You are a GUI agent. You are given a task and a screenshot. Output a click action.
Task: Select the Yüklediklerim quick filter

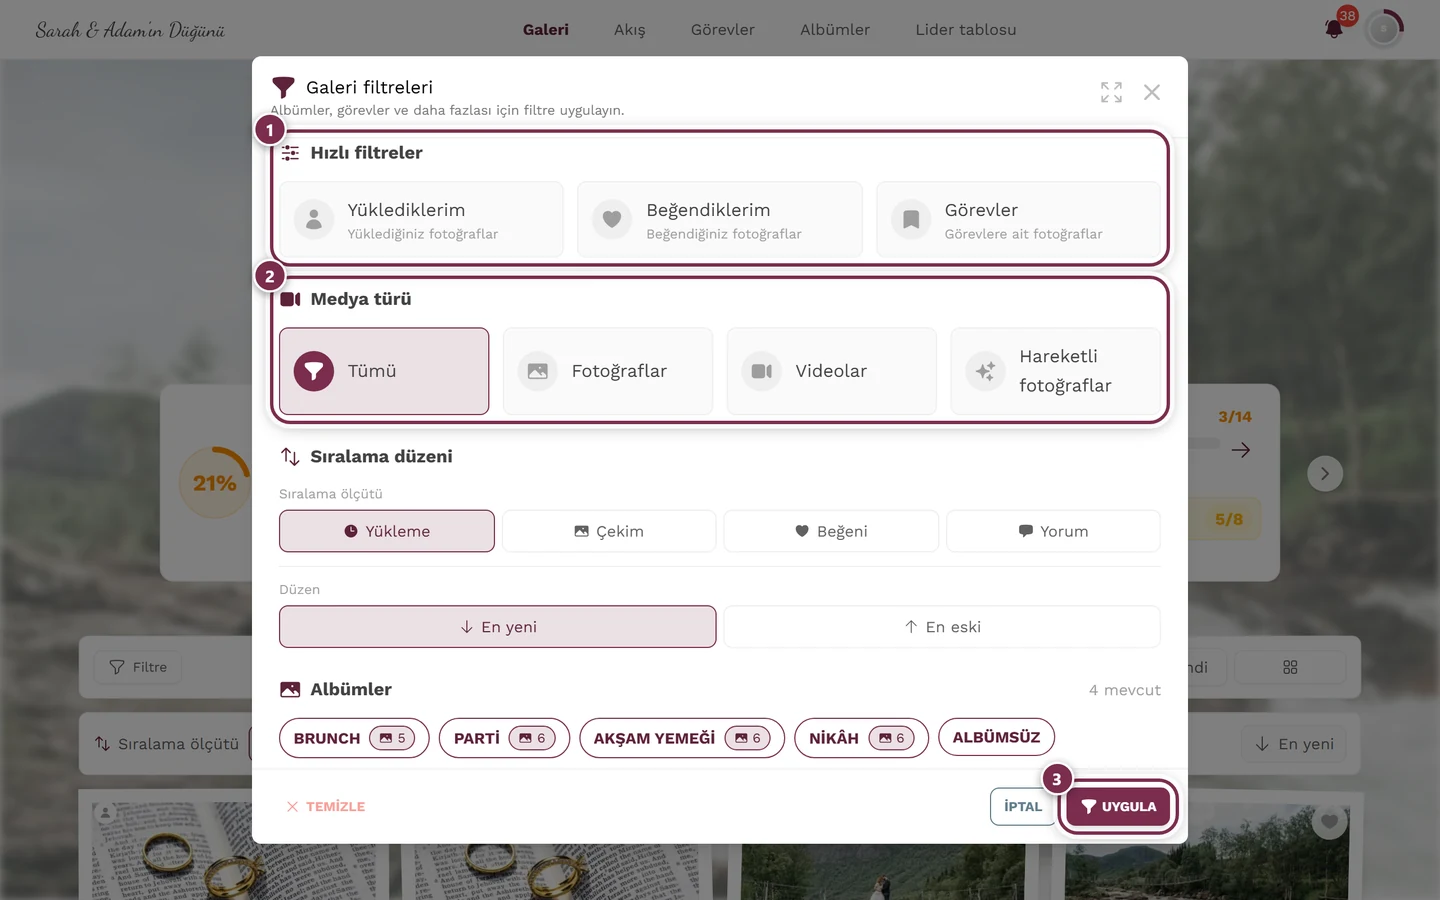pyautogui.click(x=421, y=220)
